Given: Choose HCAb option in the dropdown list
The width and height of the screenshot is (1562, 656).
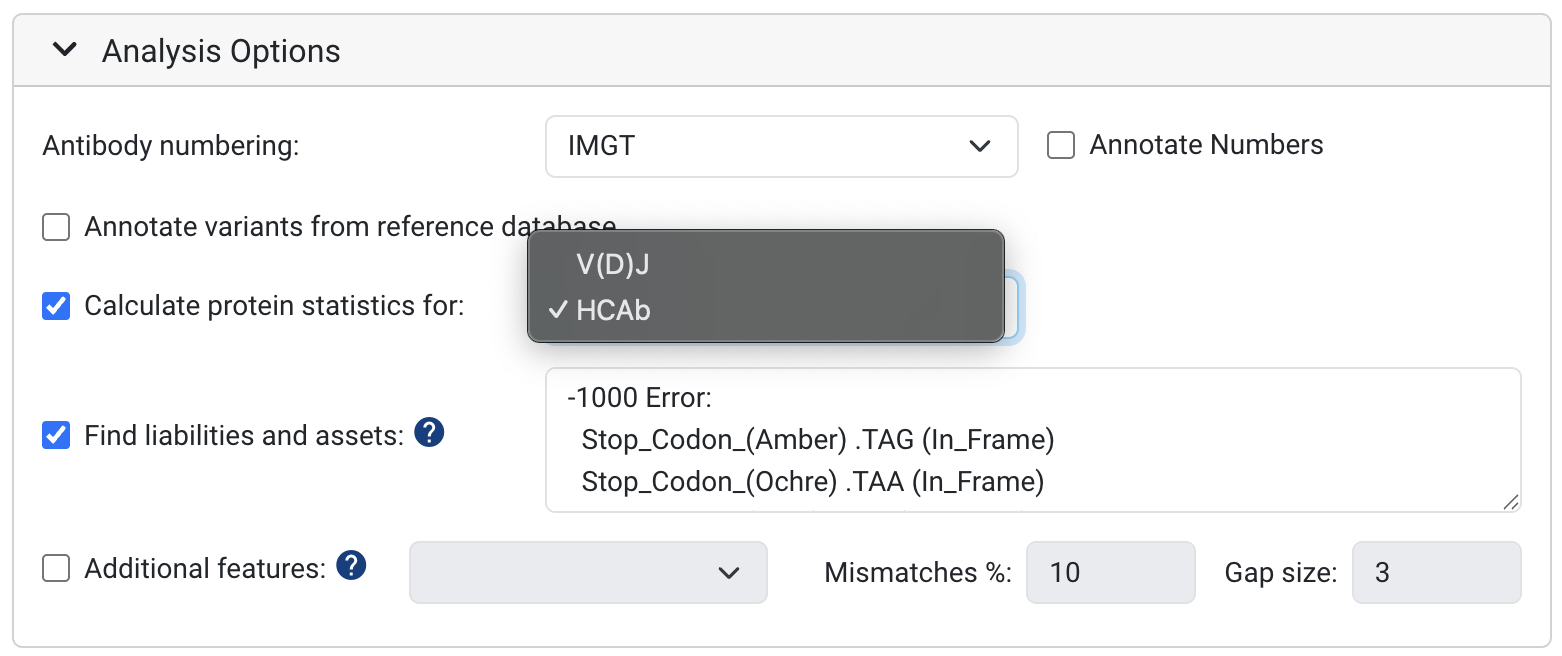Looking at the screenshot, I should [613, 311].
